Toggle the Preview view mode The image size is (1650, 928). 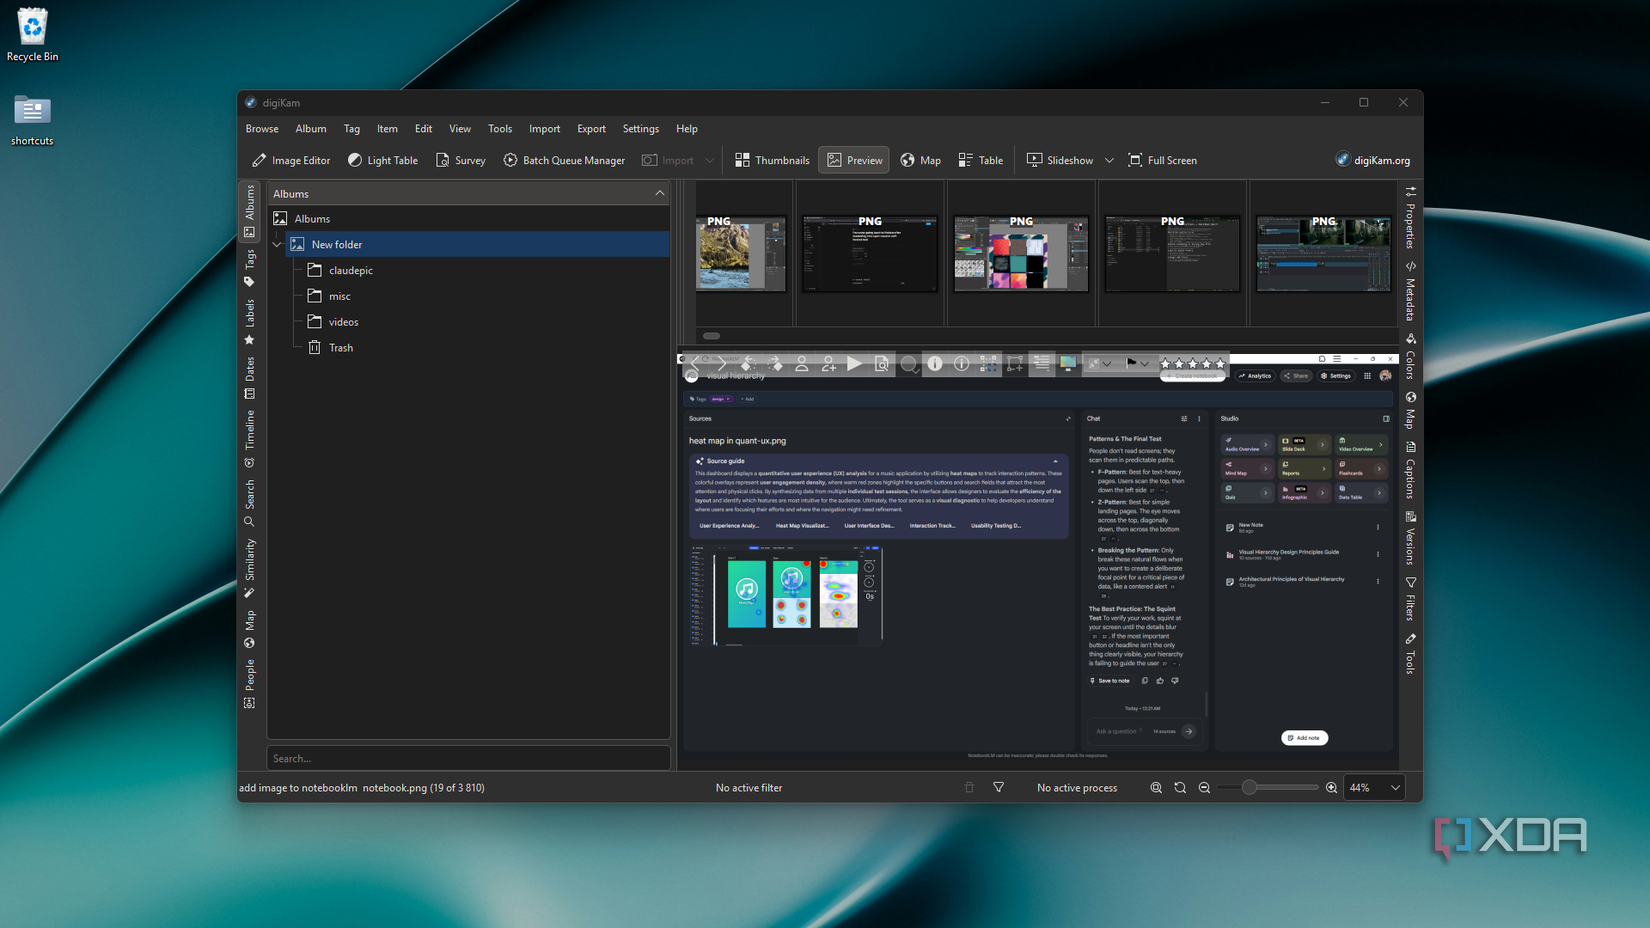coord(854,160)
